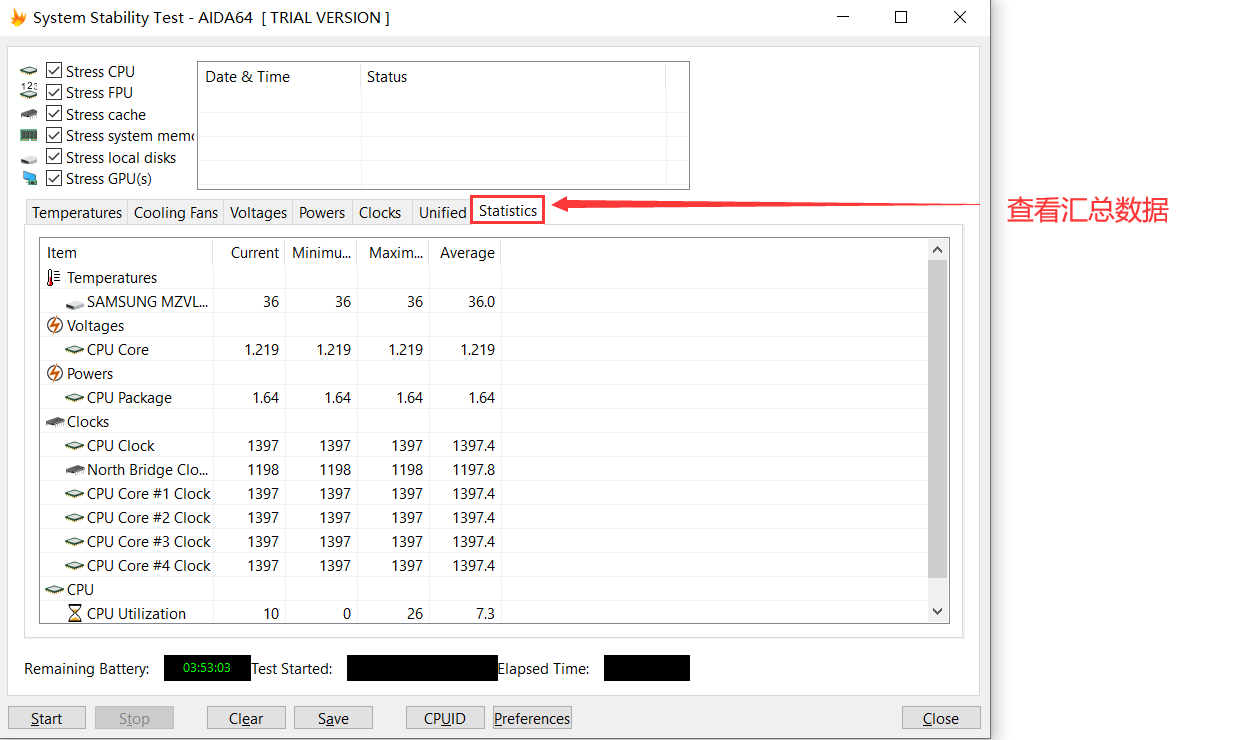Image resolution: width=1235 pixels, height=740 pixels.
Task: Click the hourglass icon beside CPU Utilization
Action: tap(75, 613)
